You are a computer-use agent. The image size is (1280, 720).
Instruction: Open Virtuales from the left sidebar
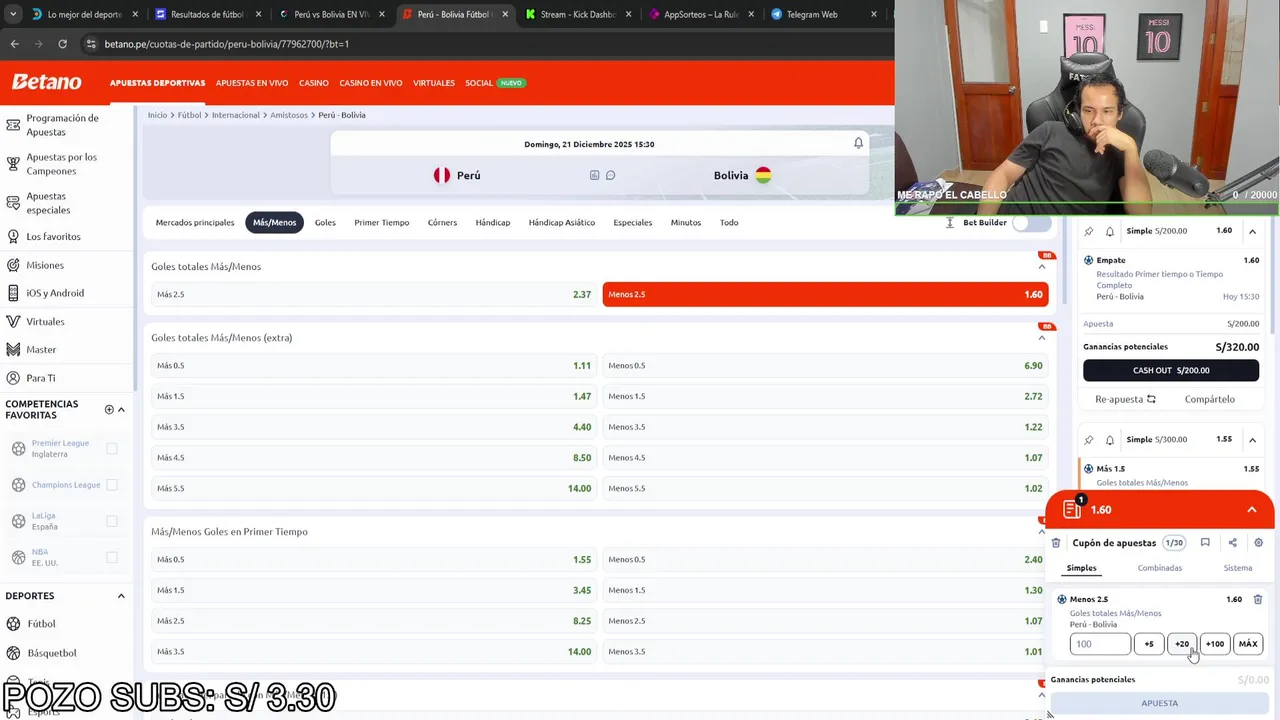[45, 322]
